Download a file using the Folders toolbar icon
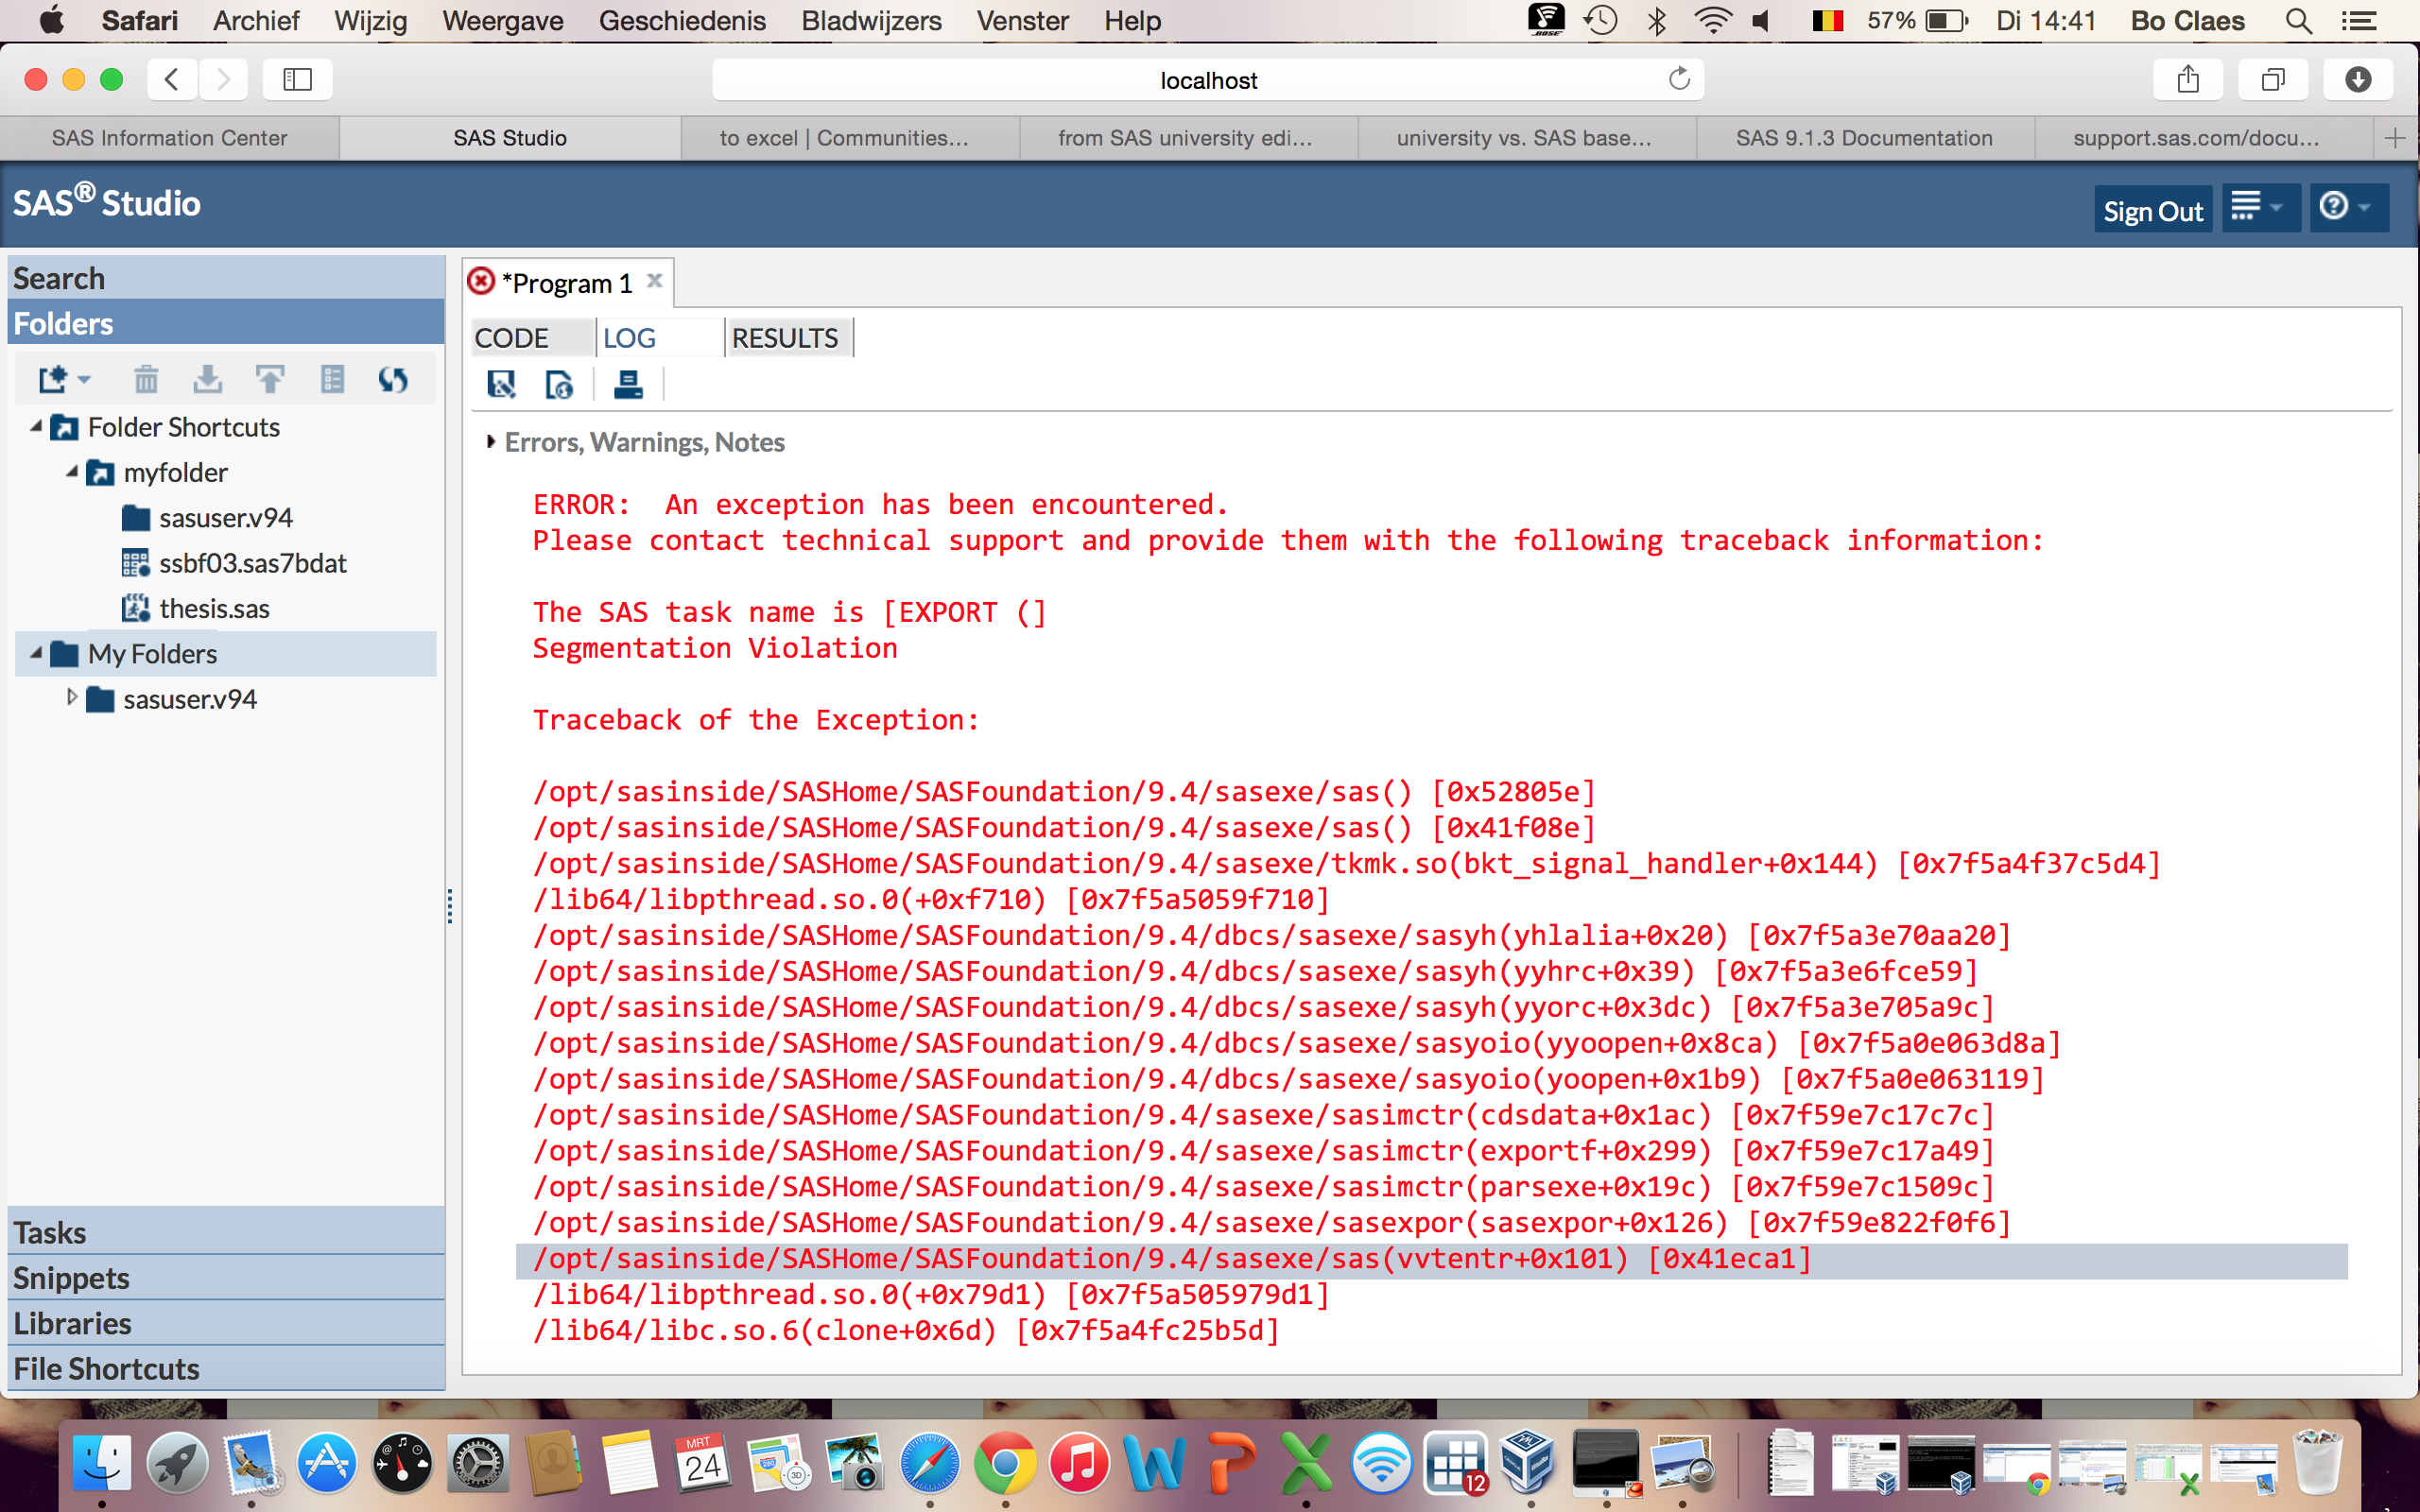The image size is (2420, 1512). coord(208,379)
